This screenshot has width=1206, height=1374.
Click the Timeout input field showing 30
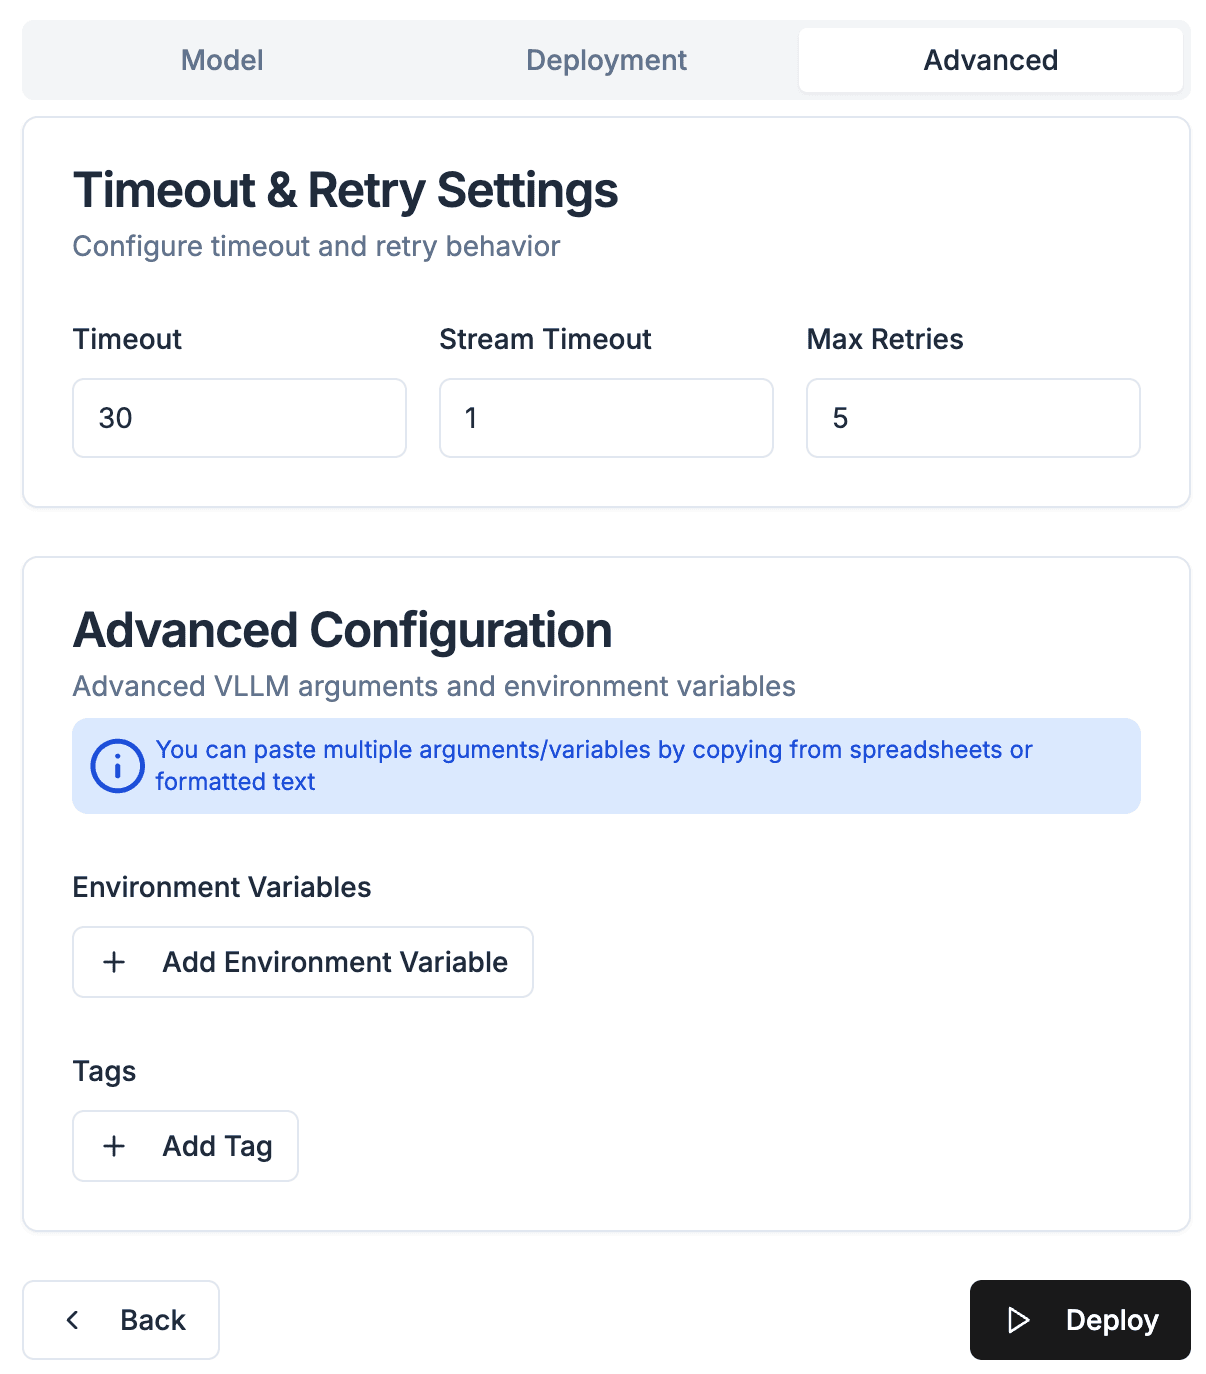click(239, 418)
